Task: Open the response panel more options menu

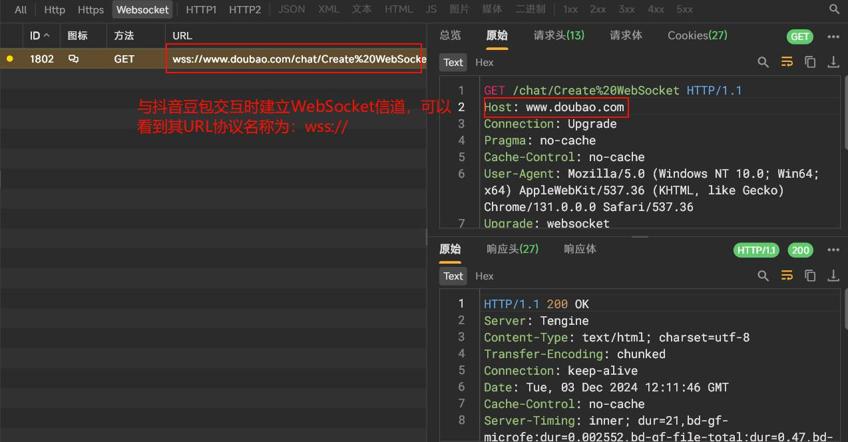Action: (x=833, y=250)
